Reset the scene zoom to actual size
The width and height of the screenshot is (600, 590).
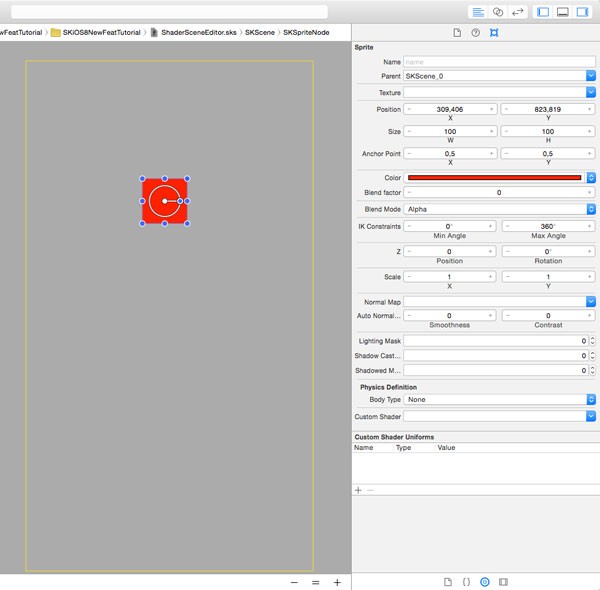point(315,583)
